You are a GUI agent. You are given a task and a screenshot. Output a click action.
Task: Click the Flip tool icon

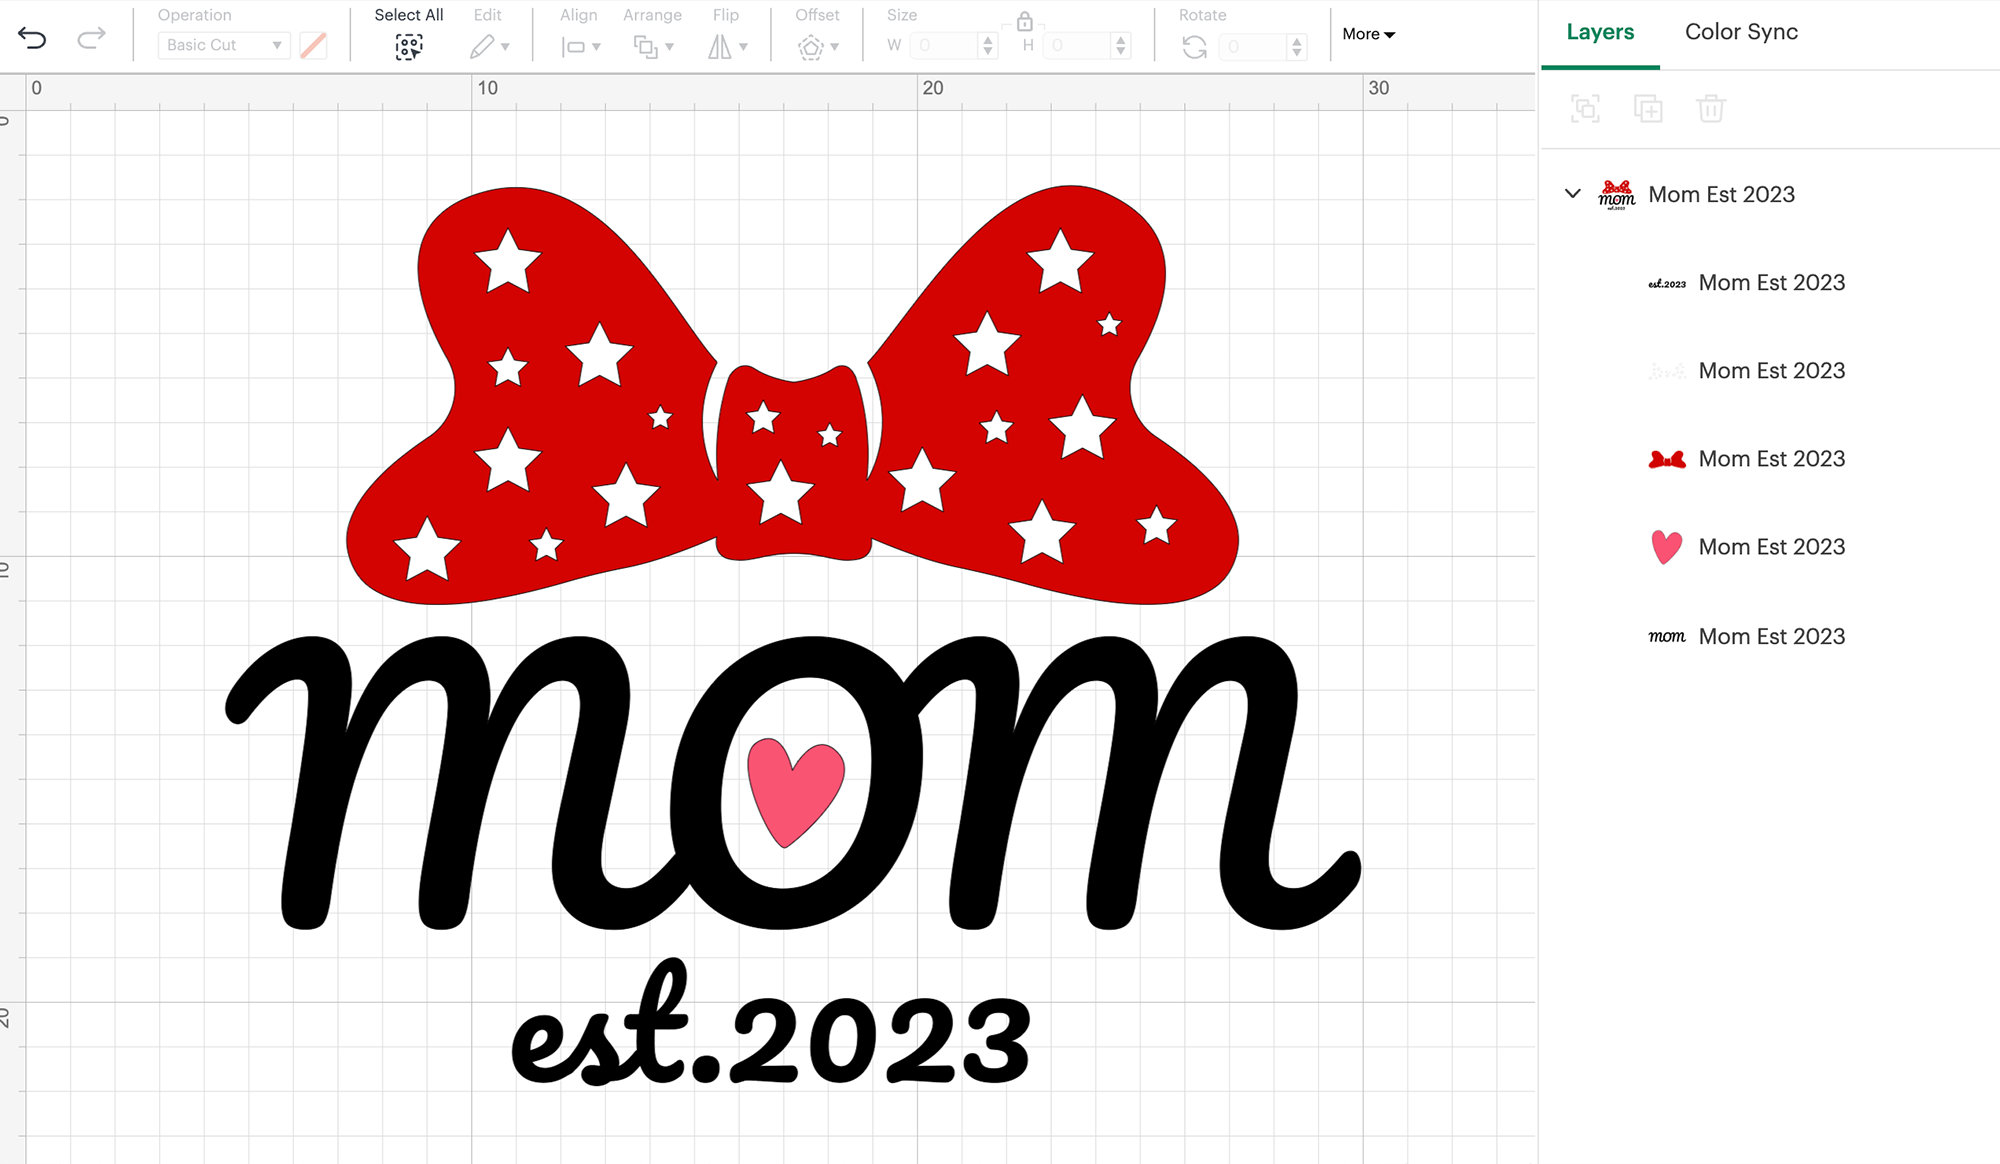(723, 45)
